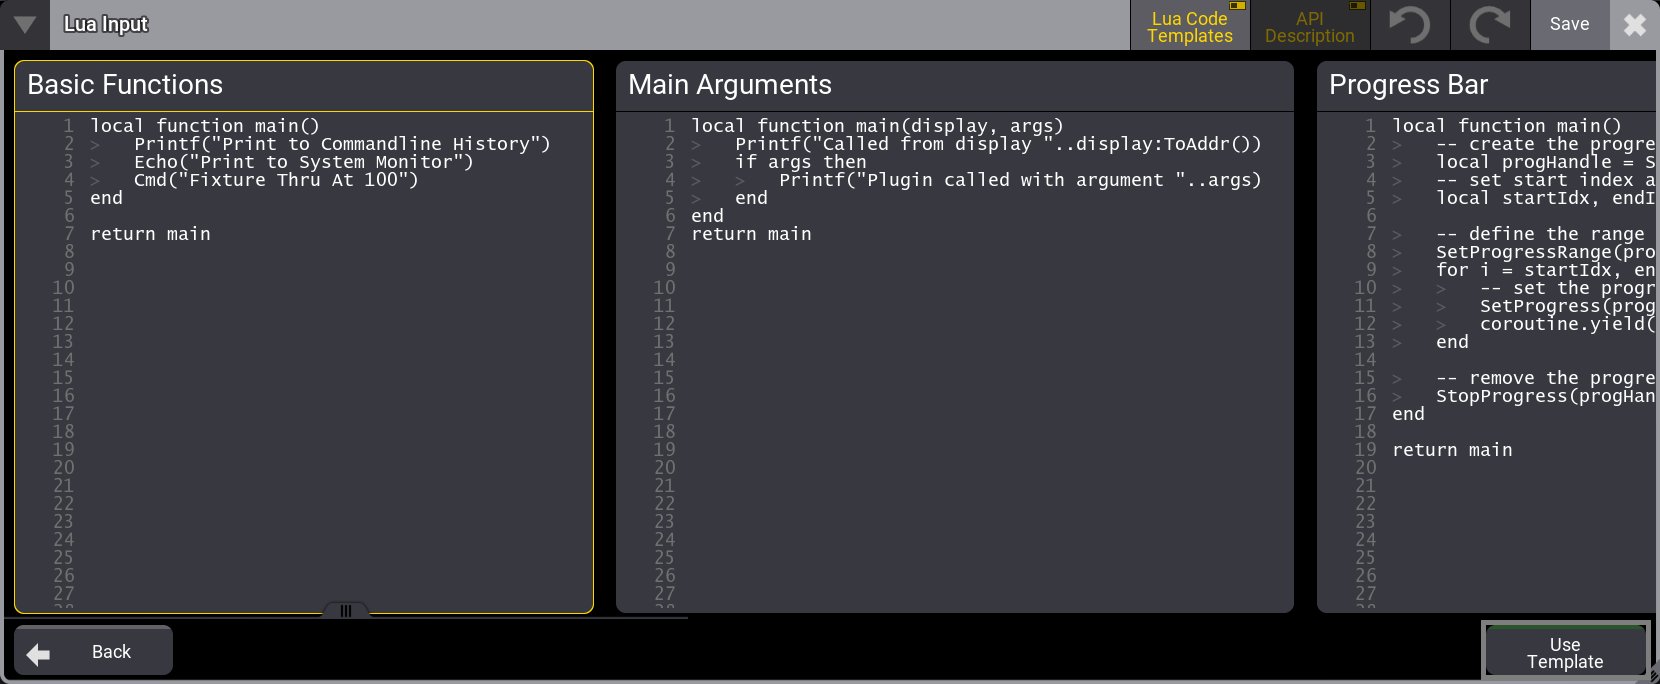Toggle API Description view

pos(1309,26)
